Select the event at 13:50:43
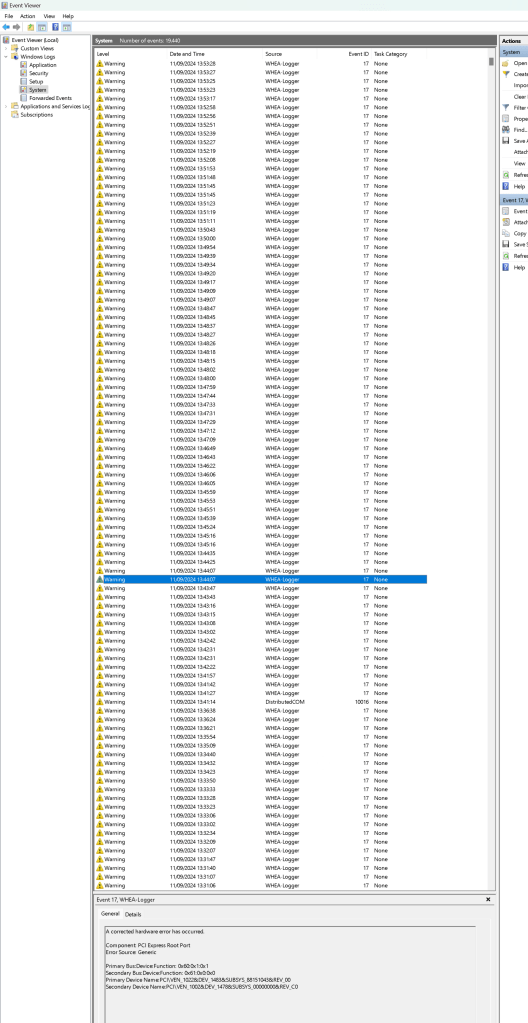The height and width of the screenshot is (1023, 528). [x=261, y=230]
